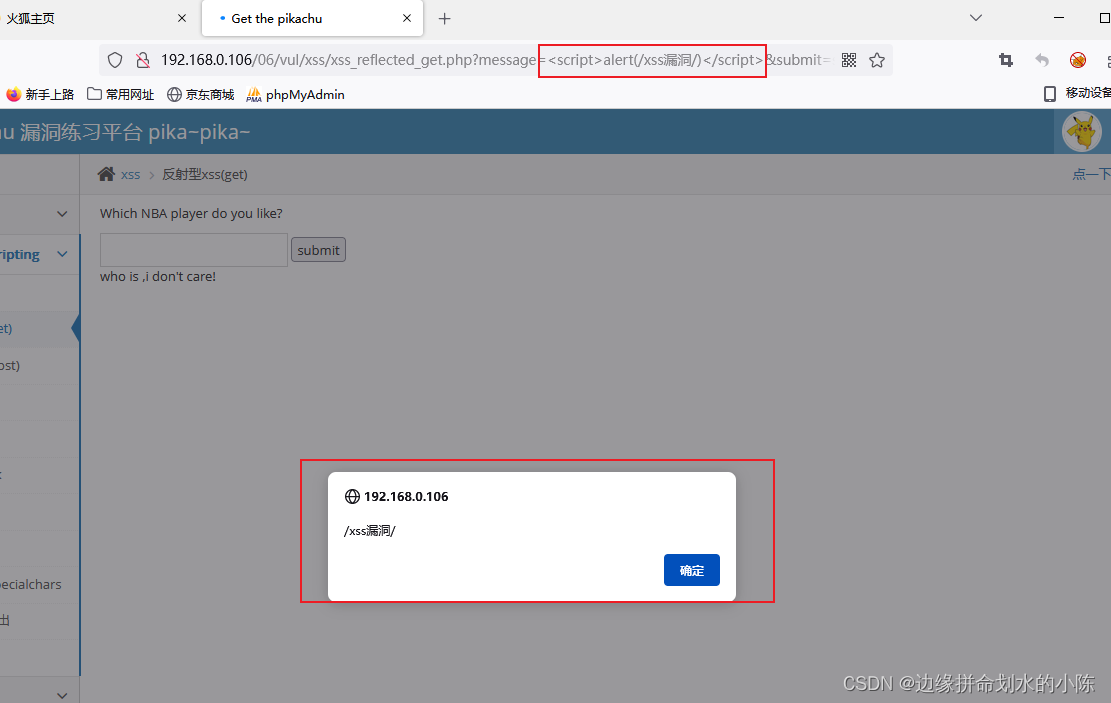Expand the sidebar section above Cross-Site Scripting

62,214
